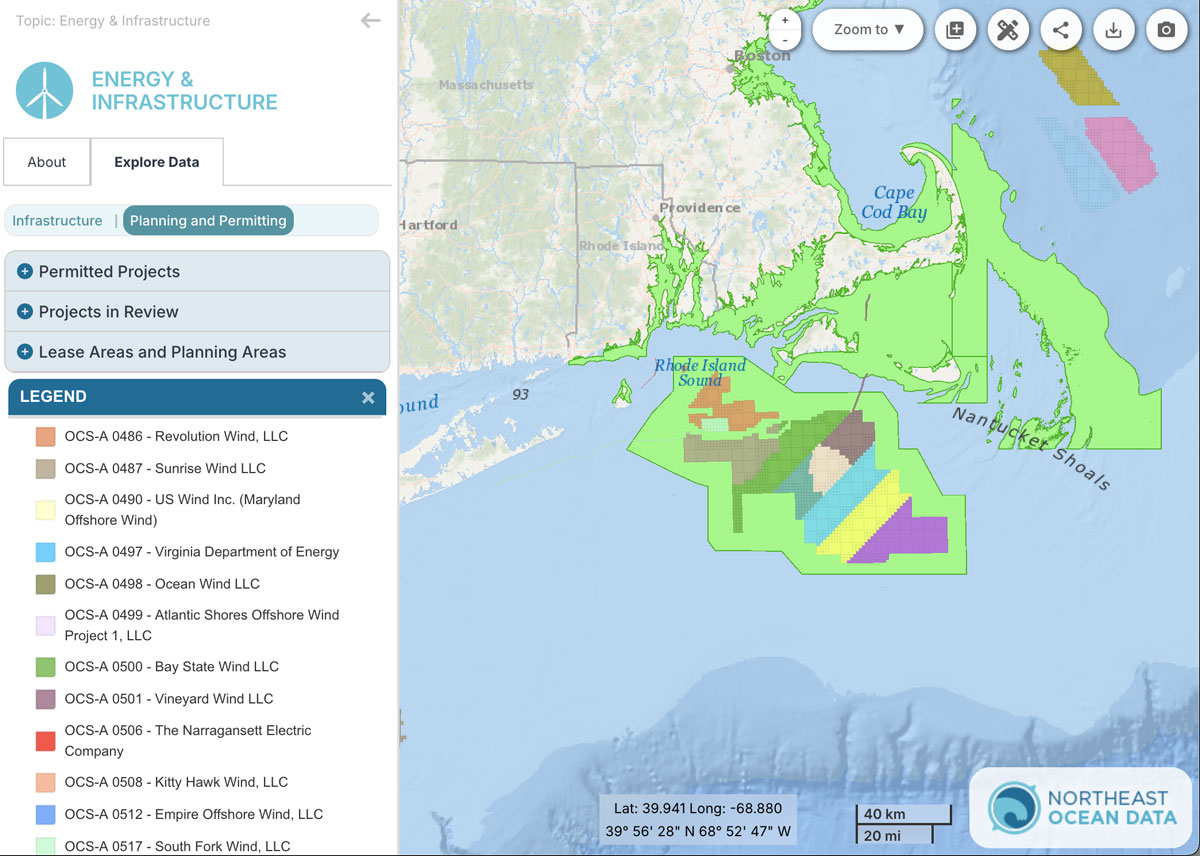The image size is (1200, 856).
Task: Click the Ocean Wind LLC olive swatch
Action: tap(45, 584)
